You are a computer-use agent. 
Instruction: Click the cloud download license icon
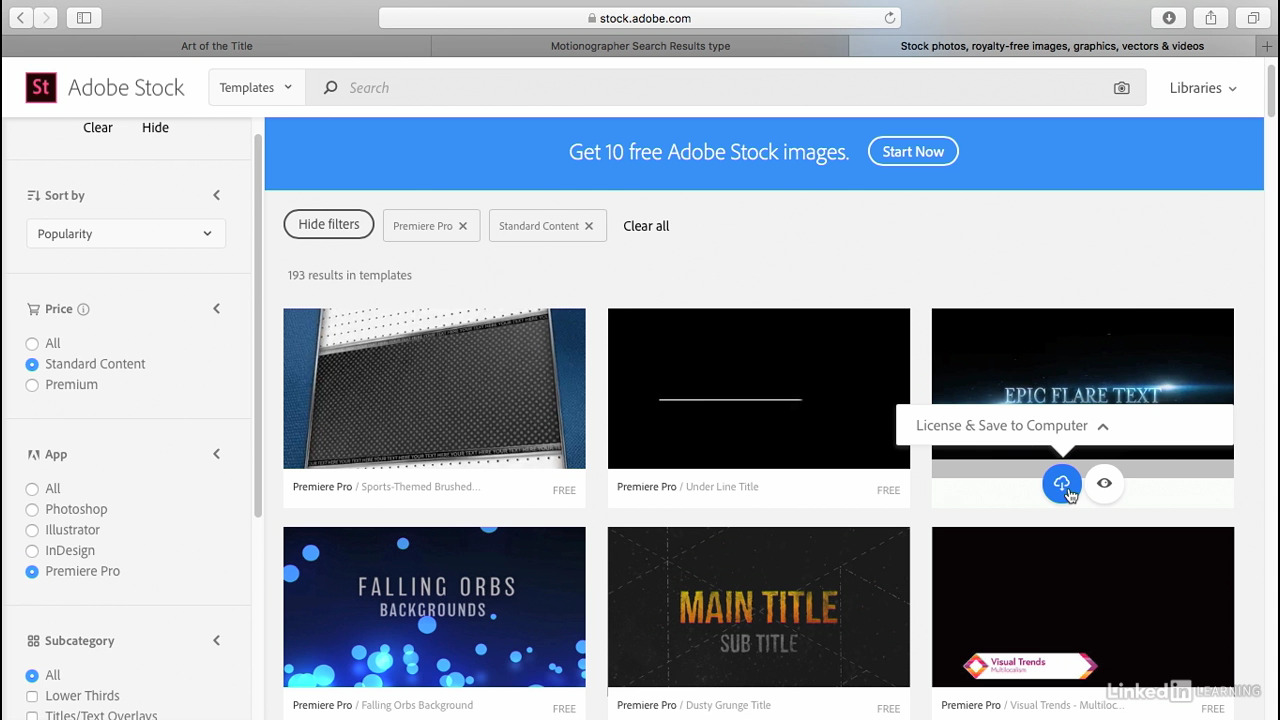coord(1061,484)
